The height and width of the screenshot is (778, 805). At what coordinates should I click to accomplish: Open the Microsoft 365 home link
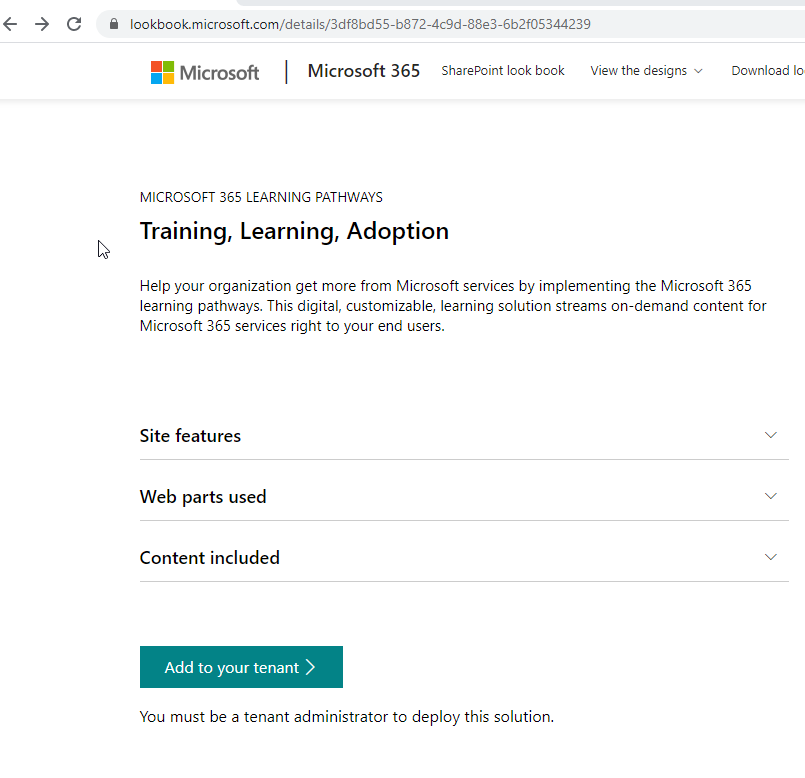363,71
